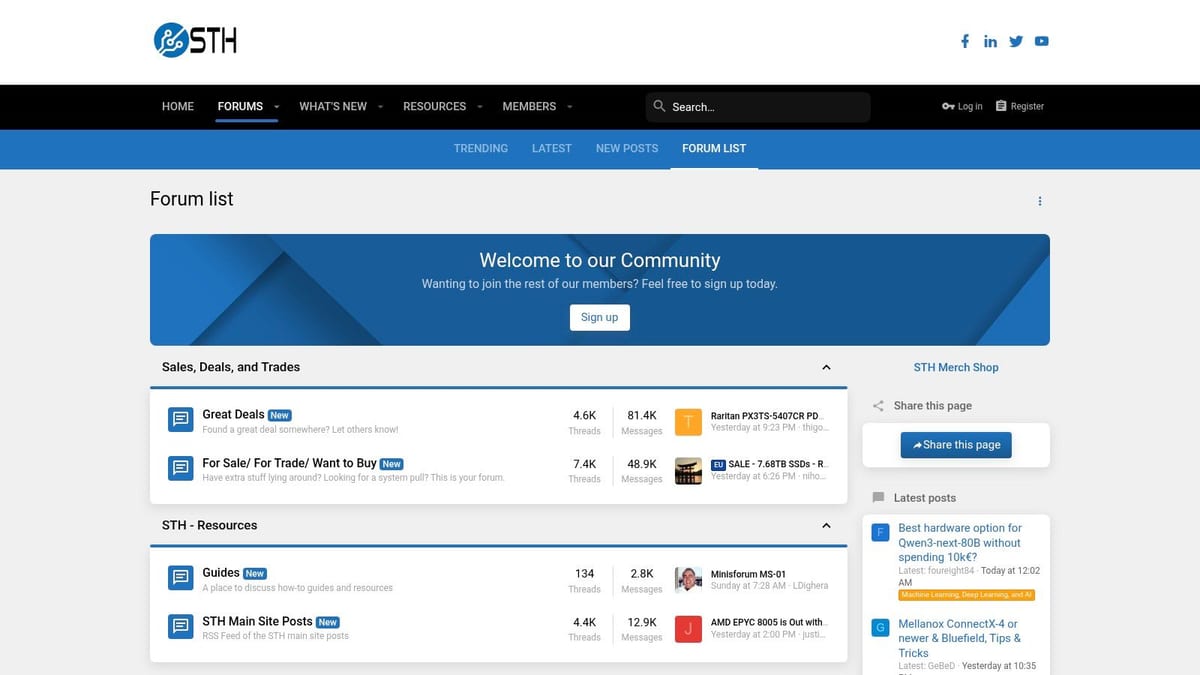Open the STH Main Site Posts forum title
This screenshot has height=675, width=1200.
(257, 621)
